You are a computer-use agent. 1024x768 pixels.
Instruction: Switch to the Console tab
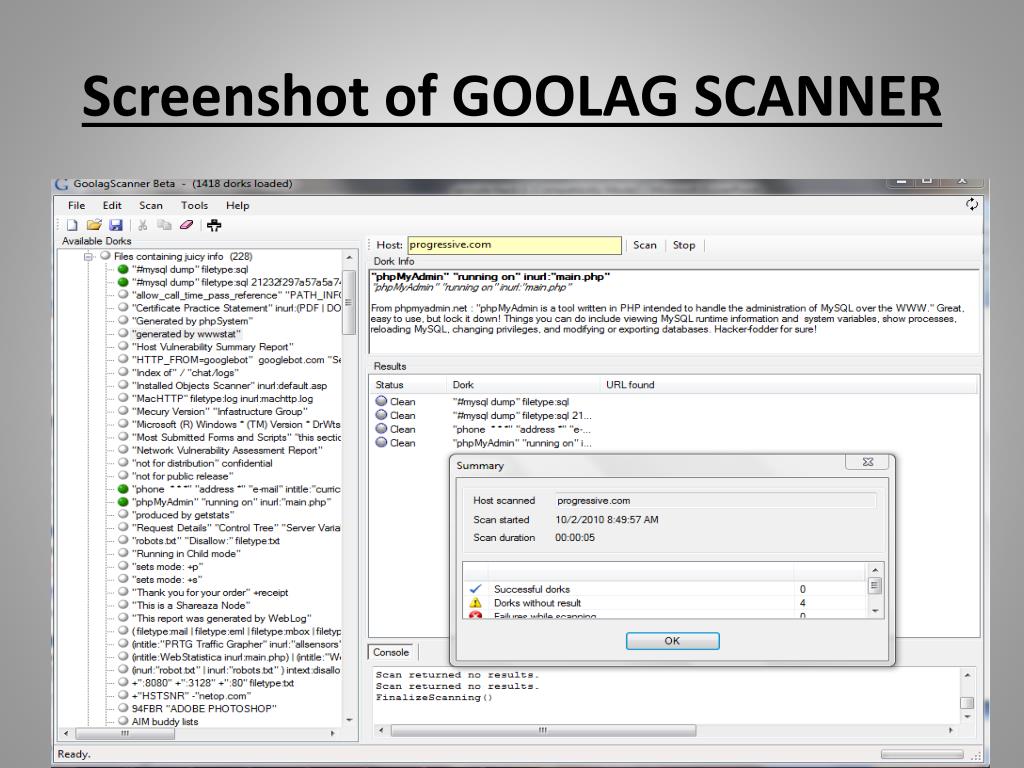pos(391,652)
